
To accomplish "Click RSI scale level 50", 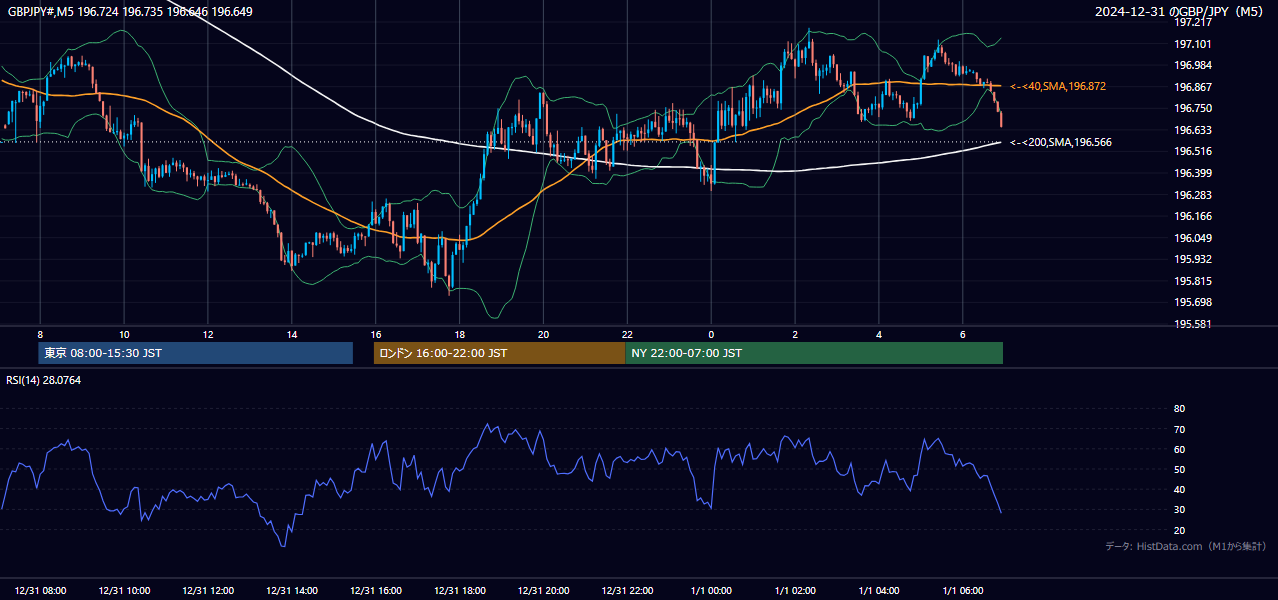I will [1180, 470].
